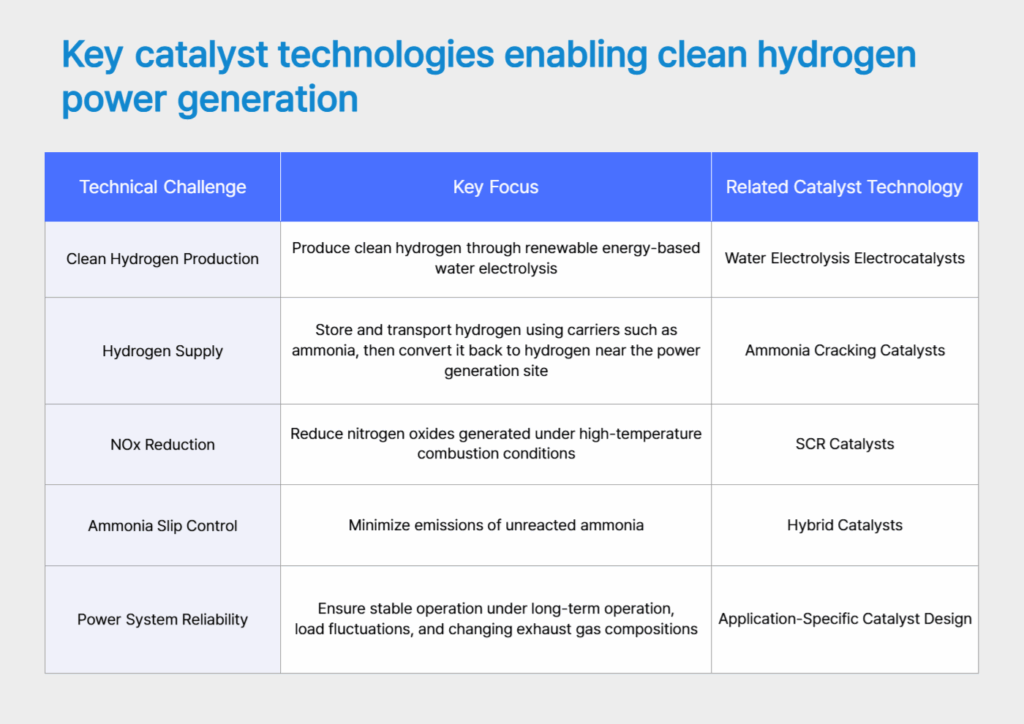Click the title 'Key catalyst technologies enabling clean hydrogen power generation'
This screenshot has width=1024, height=724.
click(488, 76)
